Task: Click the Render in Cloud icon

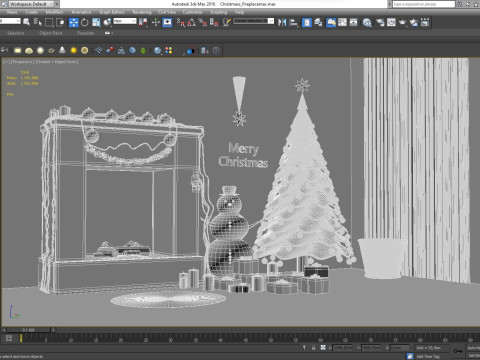Action: click(x=414, y=22)
